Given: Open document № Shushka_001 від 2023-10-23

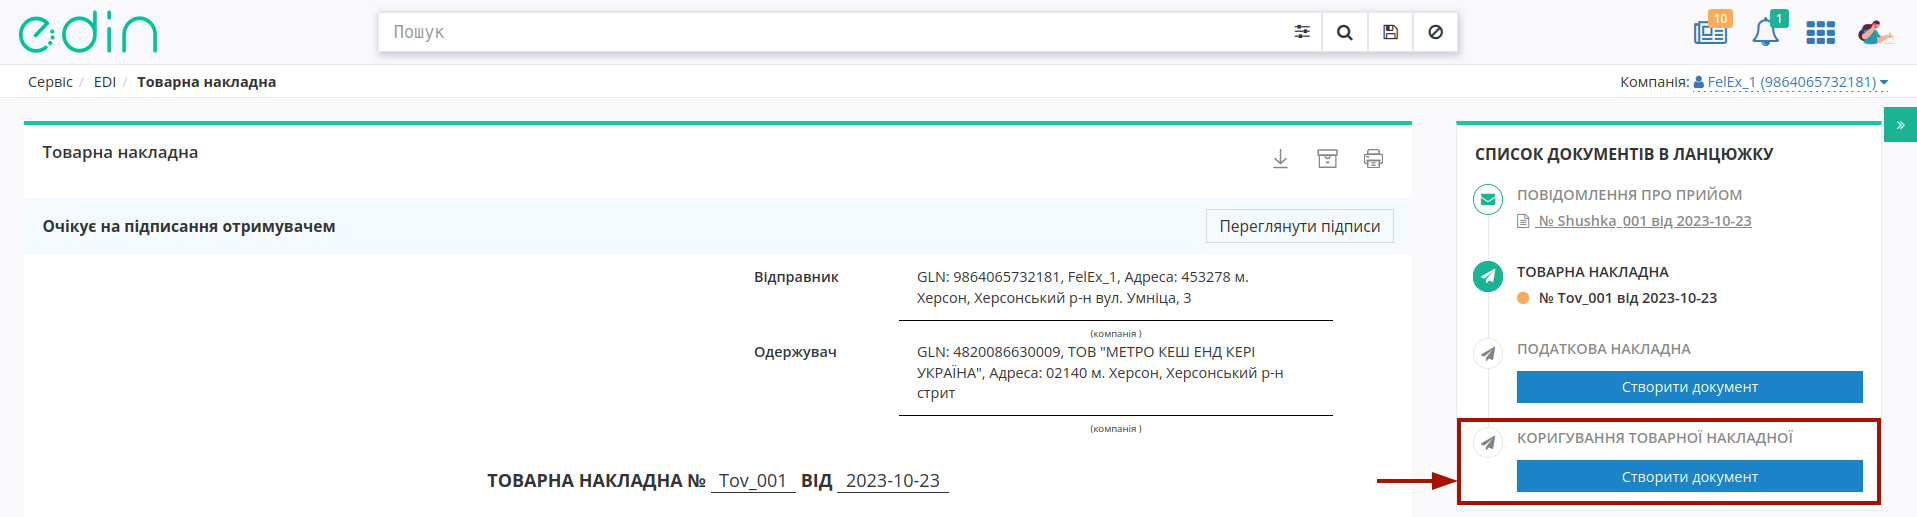Looking at the screenshot, I should coord(1644,221).
